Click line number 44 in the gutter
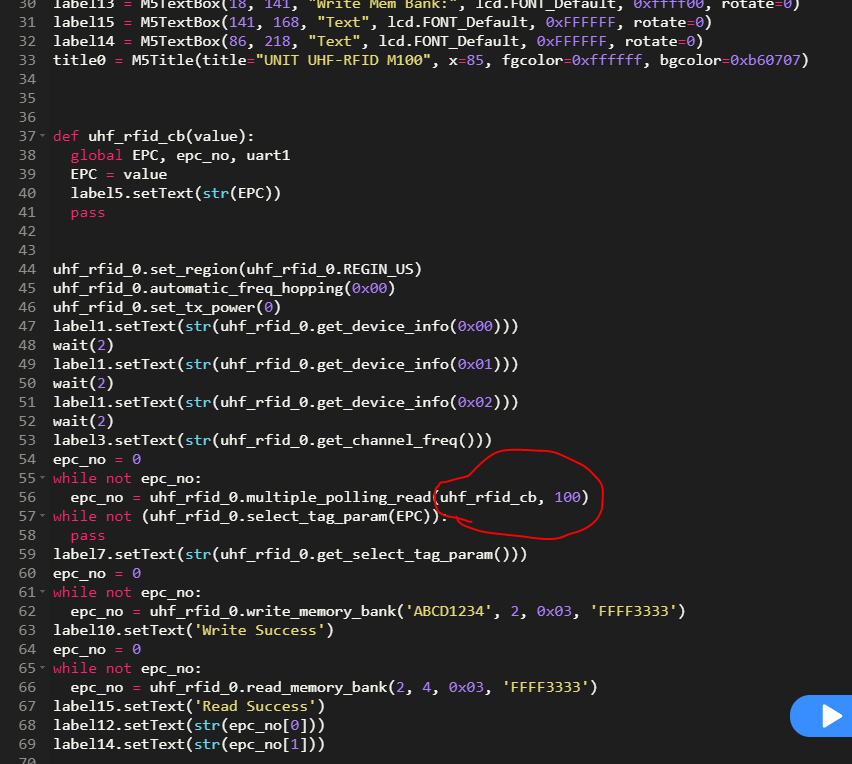This screenshot has height=764, width=852. pyautogui.click(x=27, y=269)
